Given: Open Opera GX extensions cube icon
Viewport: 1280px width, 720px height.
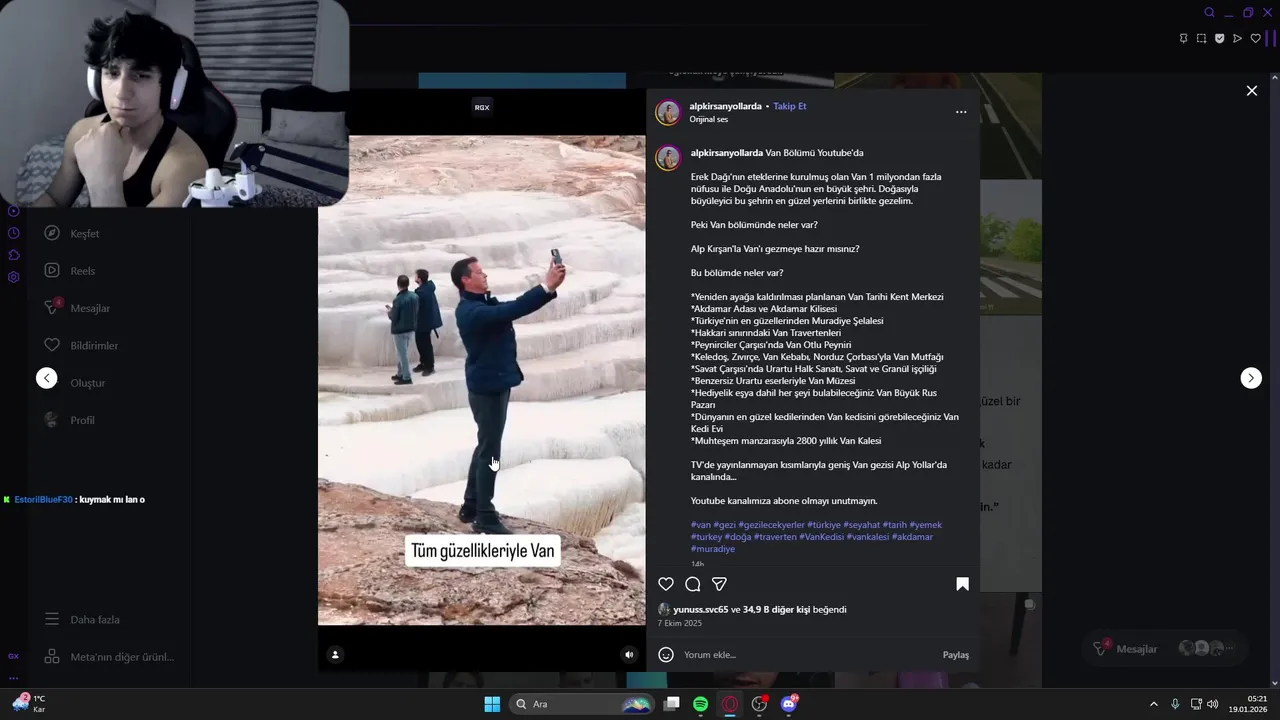Looking at the screenshot, I should (13, 255).
